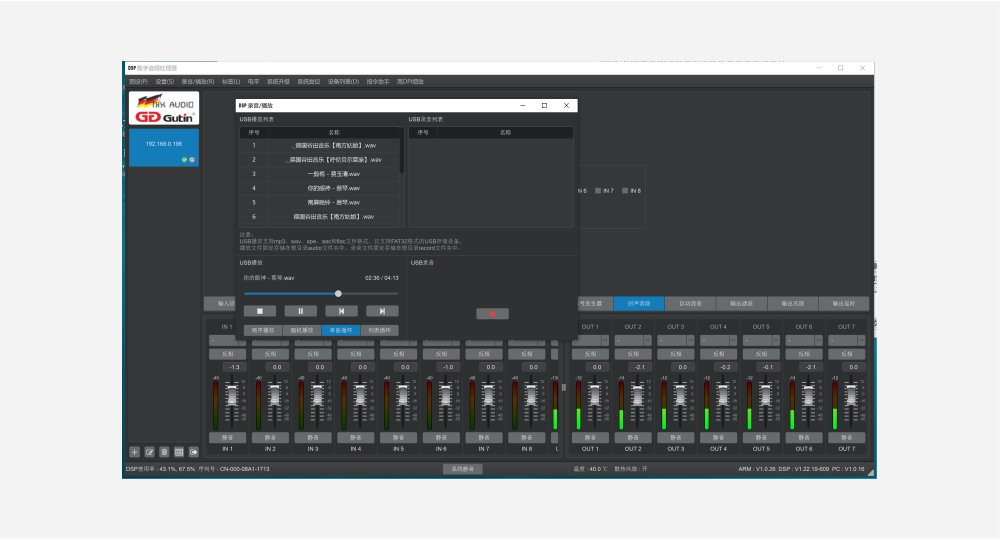Select 单曲循环 playback mode
The image size is (1000, 539).
pos(341,330)
